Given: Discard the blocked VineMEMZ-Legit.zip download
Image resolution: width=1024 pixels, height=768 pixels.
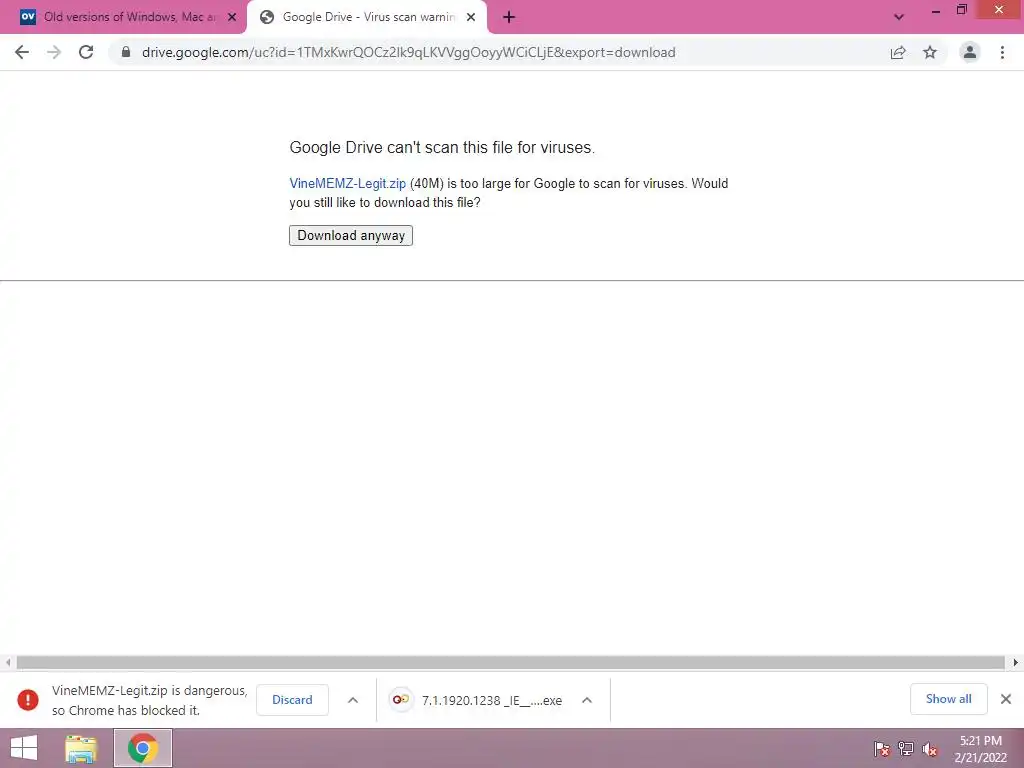Looking at the screenshot, I should [292, 700].
